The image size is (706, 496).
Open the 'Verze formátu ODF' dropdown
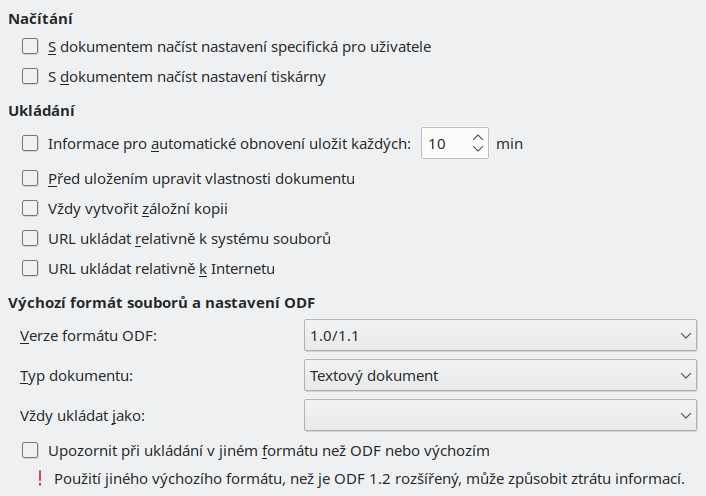click(x=499, y=335)
